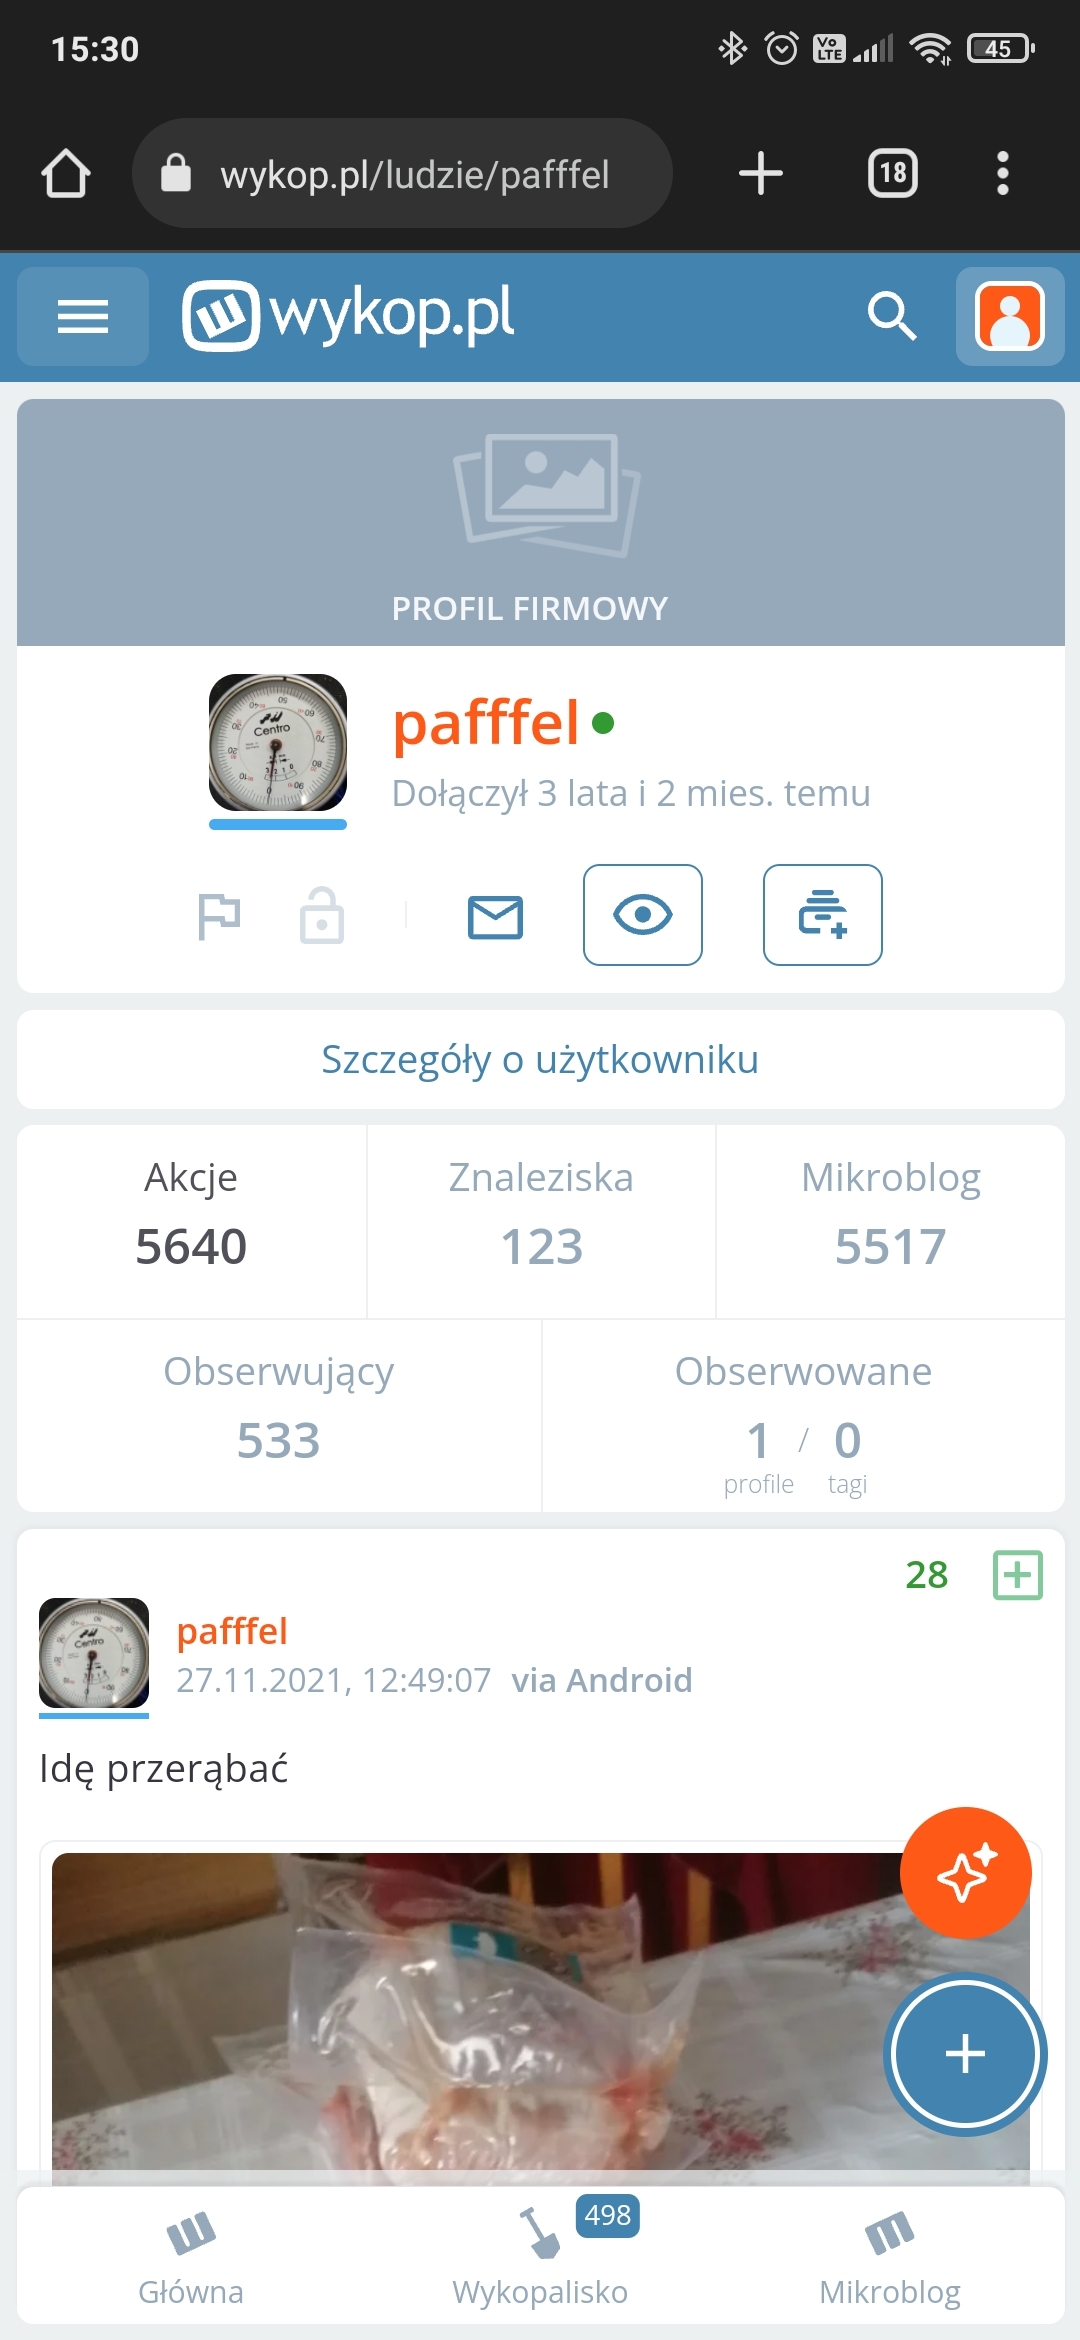Image resolution: width=1080 pixels, height=2340 pixels.
Task: Tap the orange sparkle floating button
Action: point(965,1872)
